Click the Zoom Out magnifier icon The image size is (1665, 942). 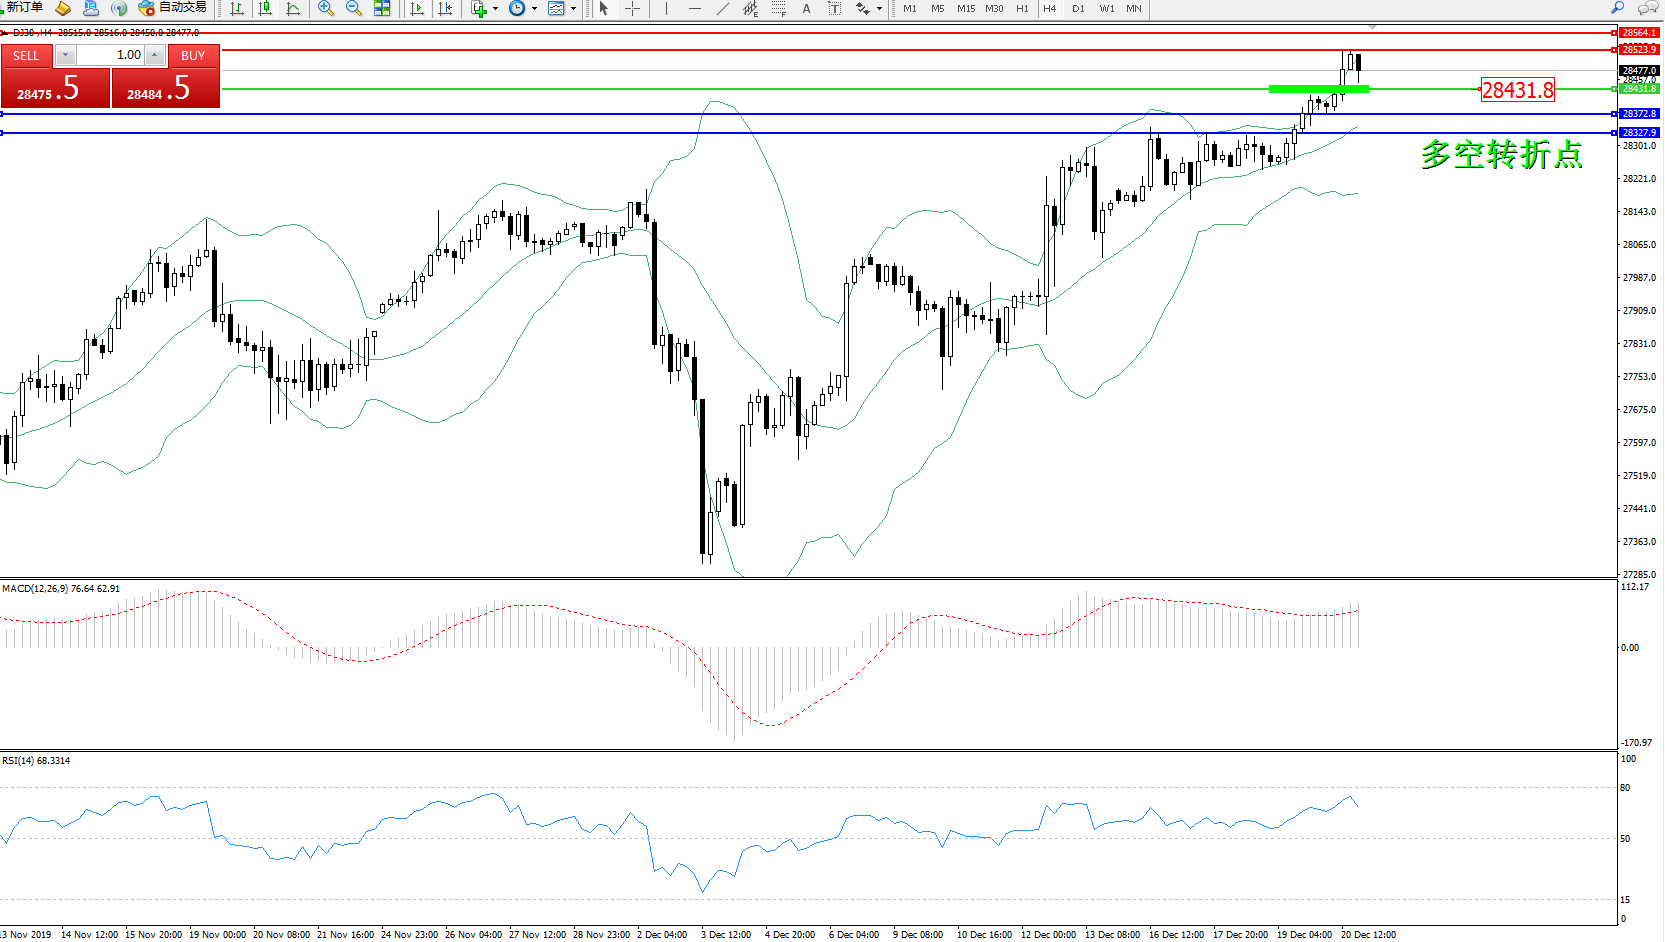coord(354,9)
